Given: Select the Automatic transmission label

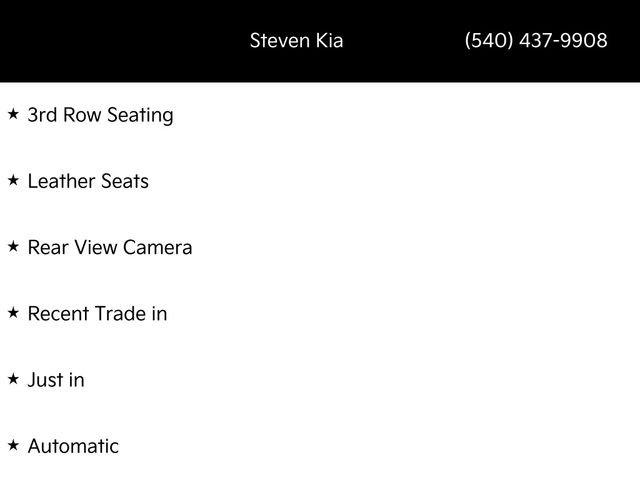Looking at the screenshot, I should pos(73,446).
